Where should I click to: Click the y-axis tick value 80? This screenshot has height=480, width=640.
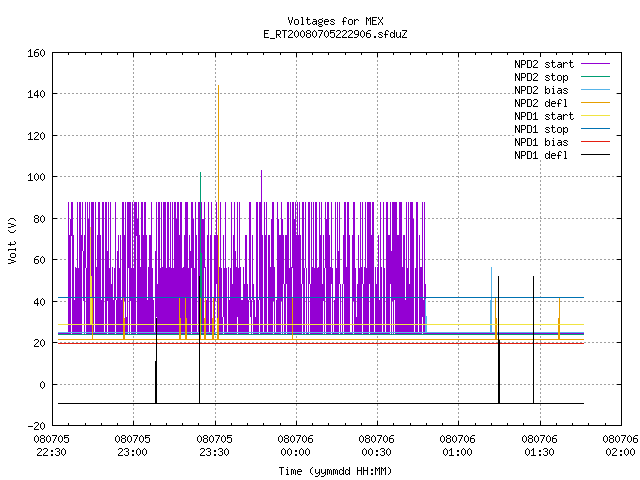coord(39,219)
